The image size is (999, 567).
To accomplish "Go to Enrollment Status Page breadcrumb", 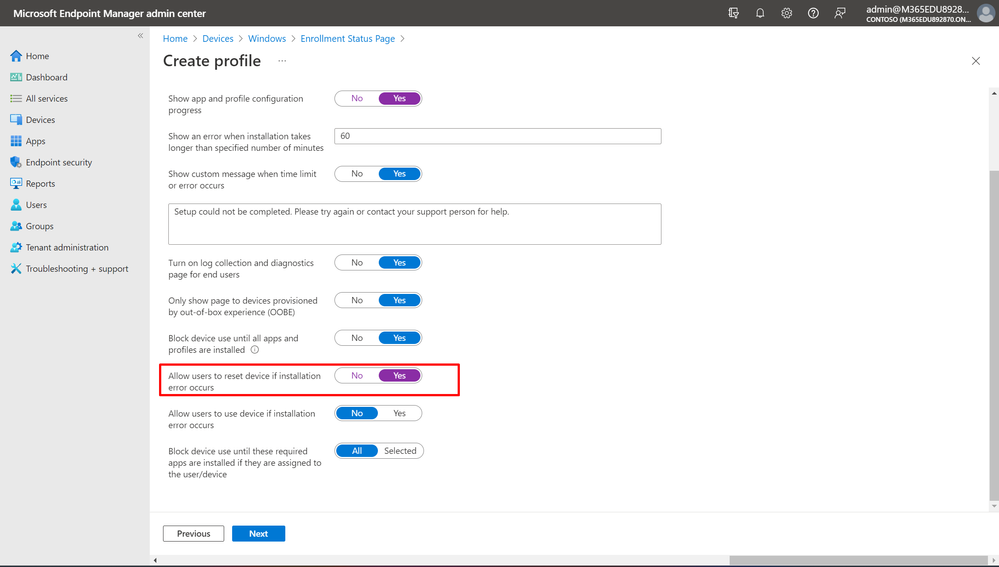I will [x=348, y=39].
